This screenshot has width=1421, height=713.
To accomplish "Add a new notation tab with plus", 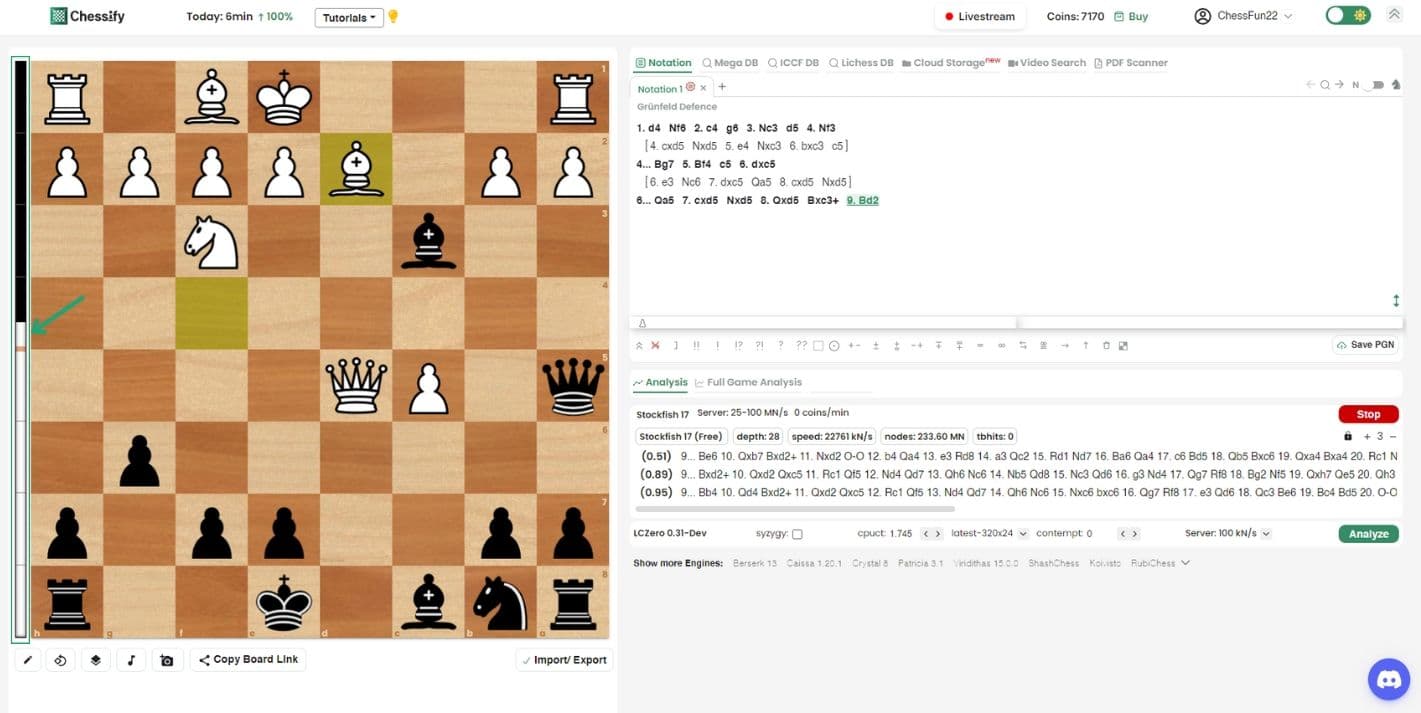I will pos(722,87).
